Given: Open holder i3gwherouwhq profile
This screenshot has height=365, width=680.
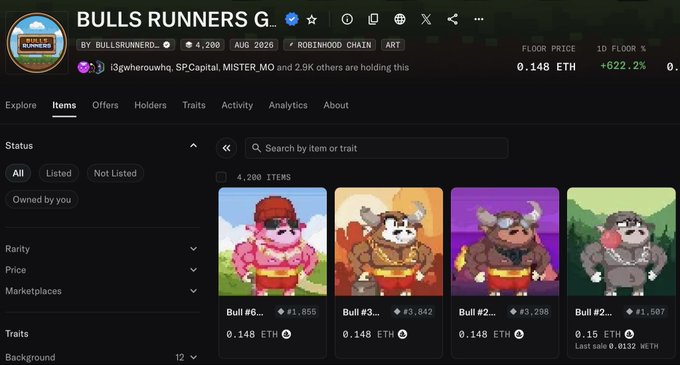Looking at the screenshot, I should tap(141, 67).
